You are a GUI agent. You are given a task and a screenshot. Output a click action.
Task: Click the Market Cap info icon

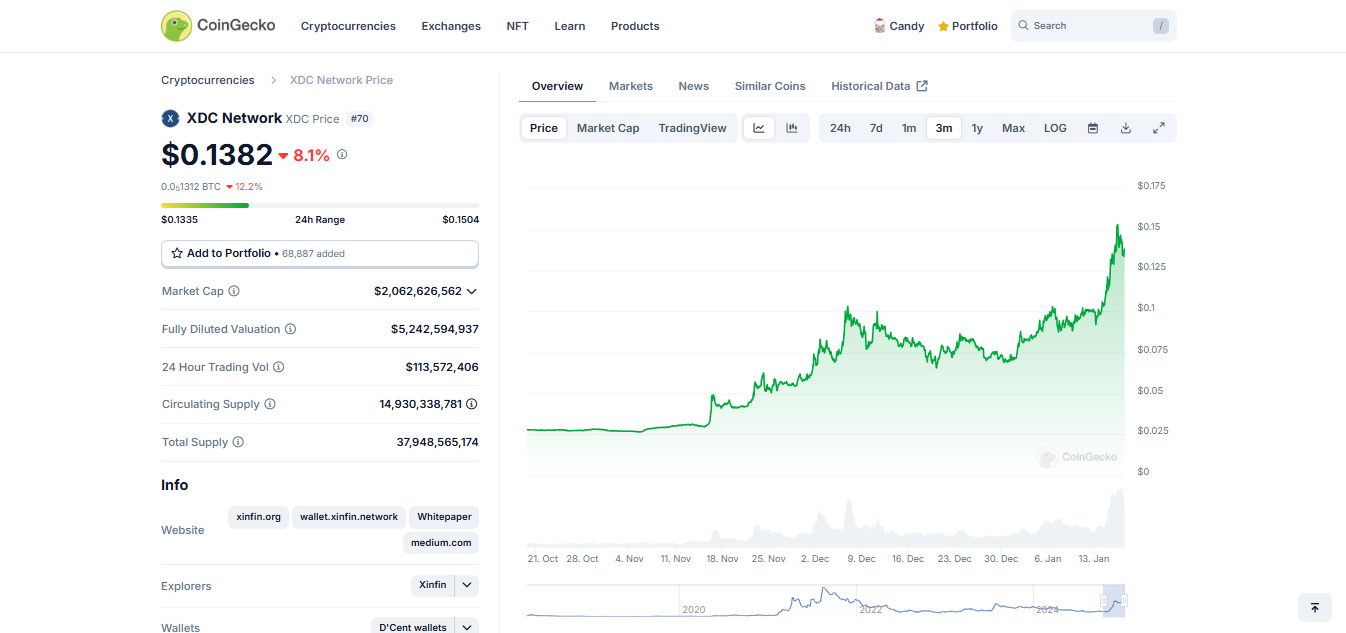point(234,291)
